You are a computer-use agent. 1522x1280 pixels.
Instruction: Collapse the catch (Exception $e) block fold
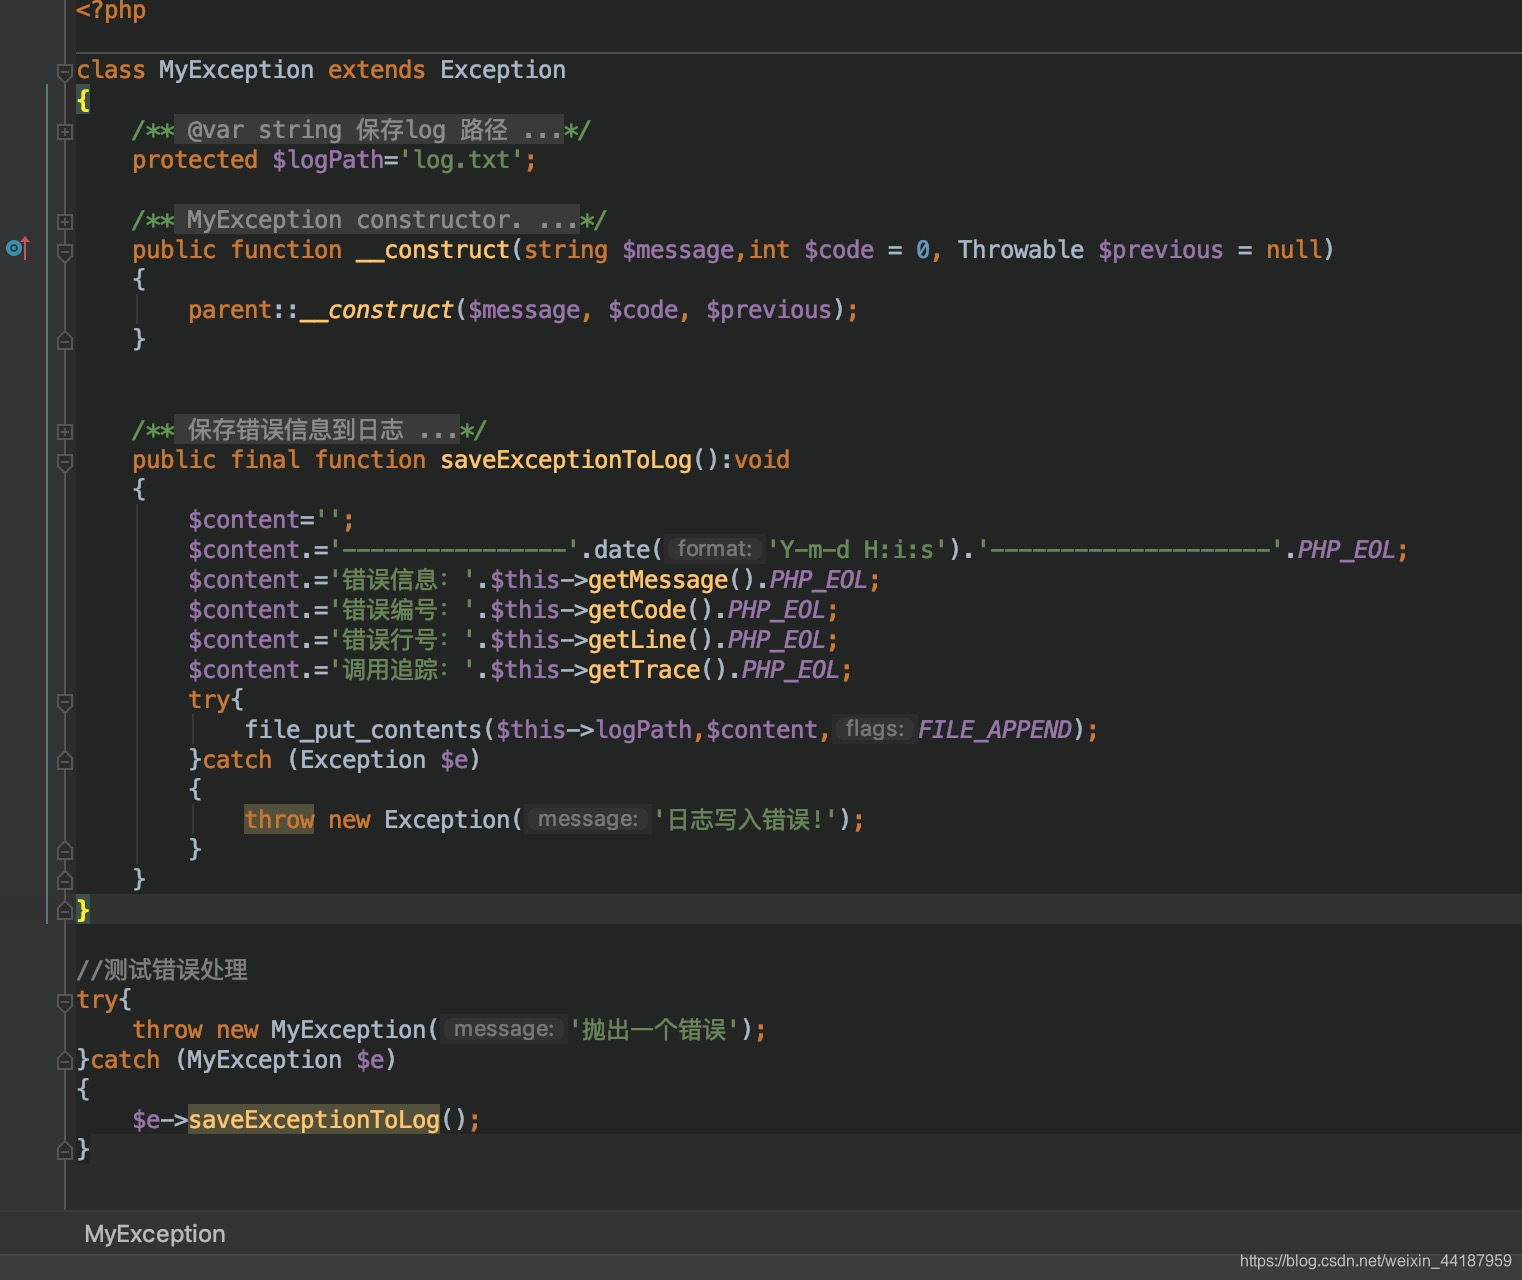tap(65, 761)
